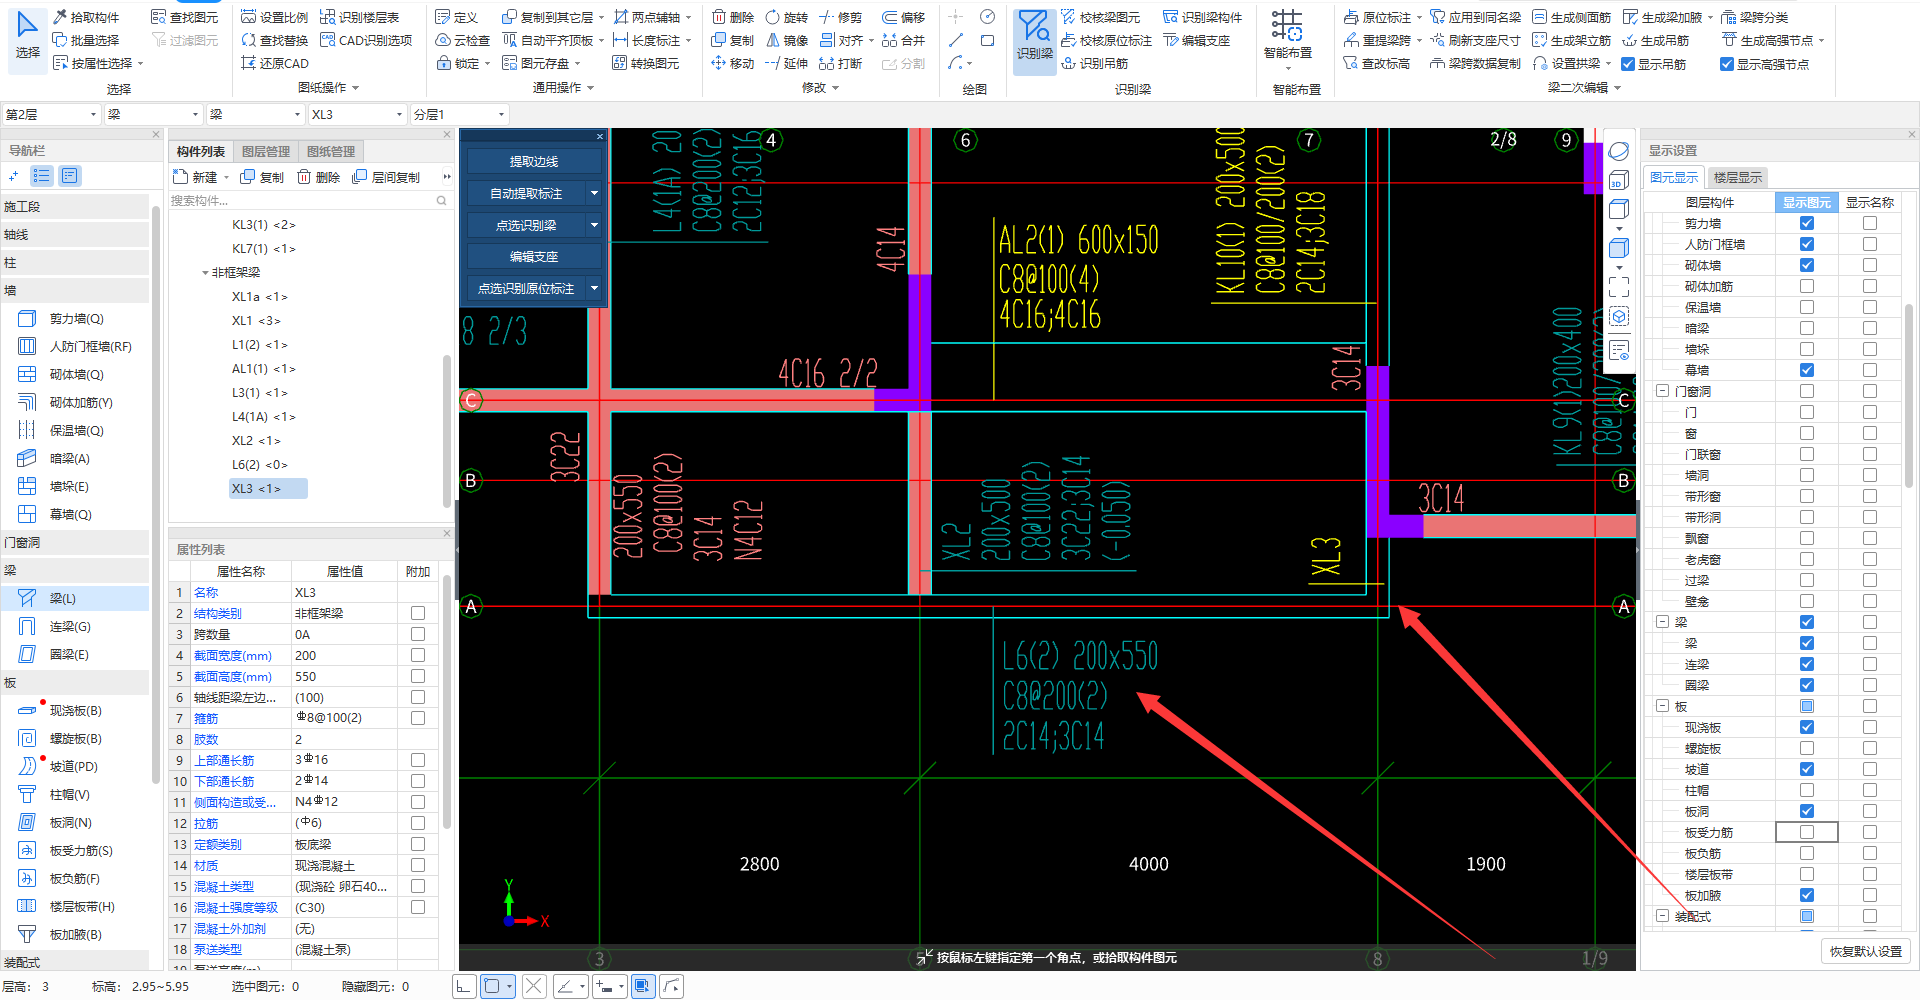The height and width of the screenshot is (1000, 1920).
Task: Uncheck 幕墙 show-element checkbox
Action: 1807,370
